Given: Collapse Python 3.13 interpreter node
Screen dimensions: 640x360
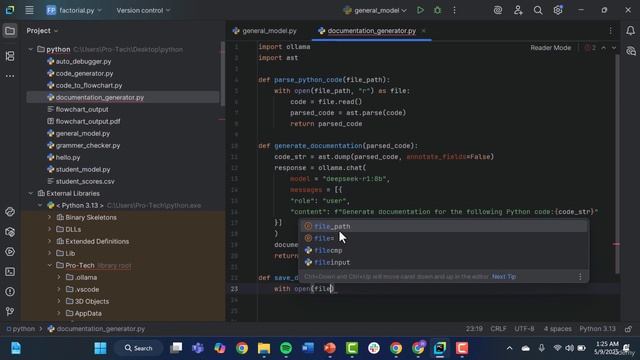Looking at the screenshot, I should [x=40, y=205].
